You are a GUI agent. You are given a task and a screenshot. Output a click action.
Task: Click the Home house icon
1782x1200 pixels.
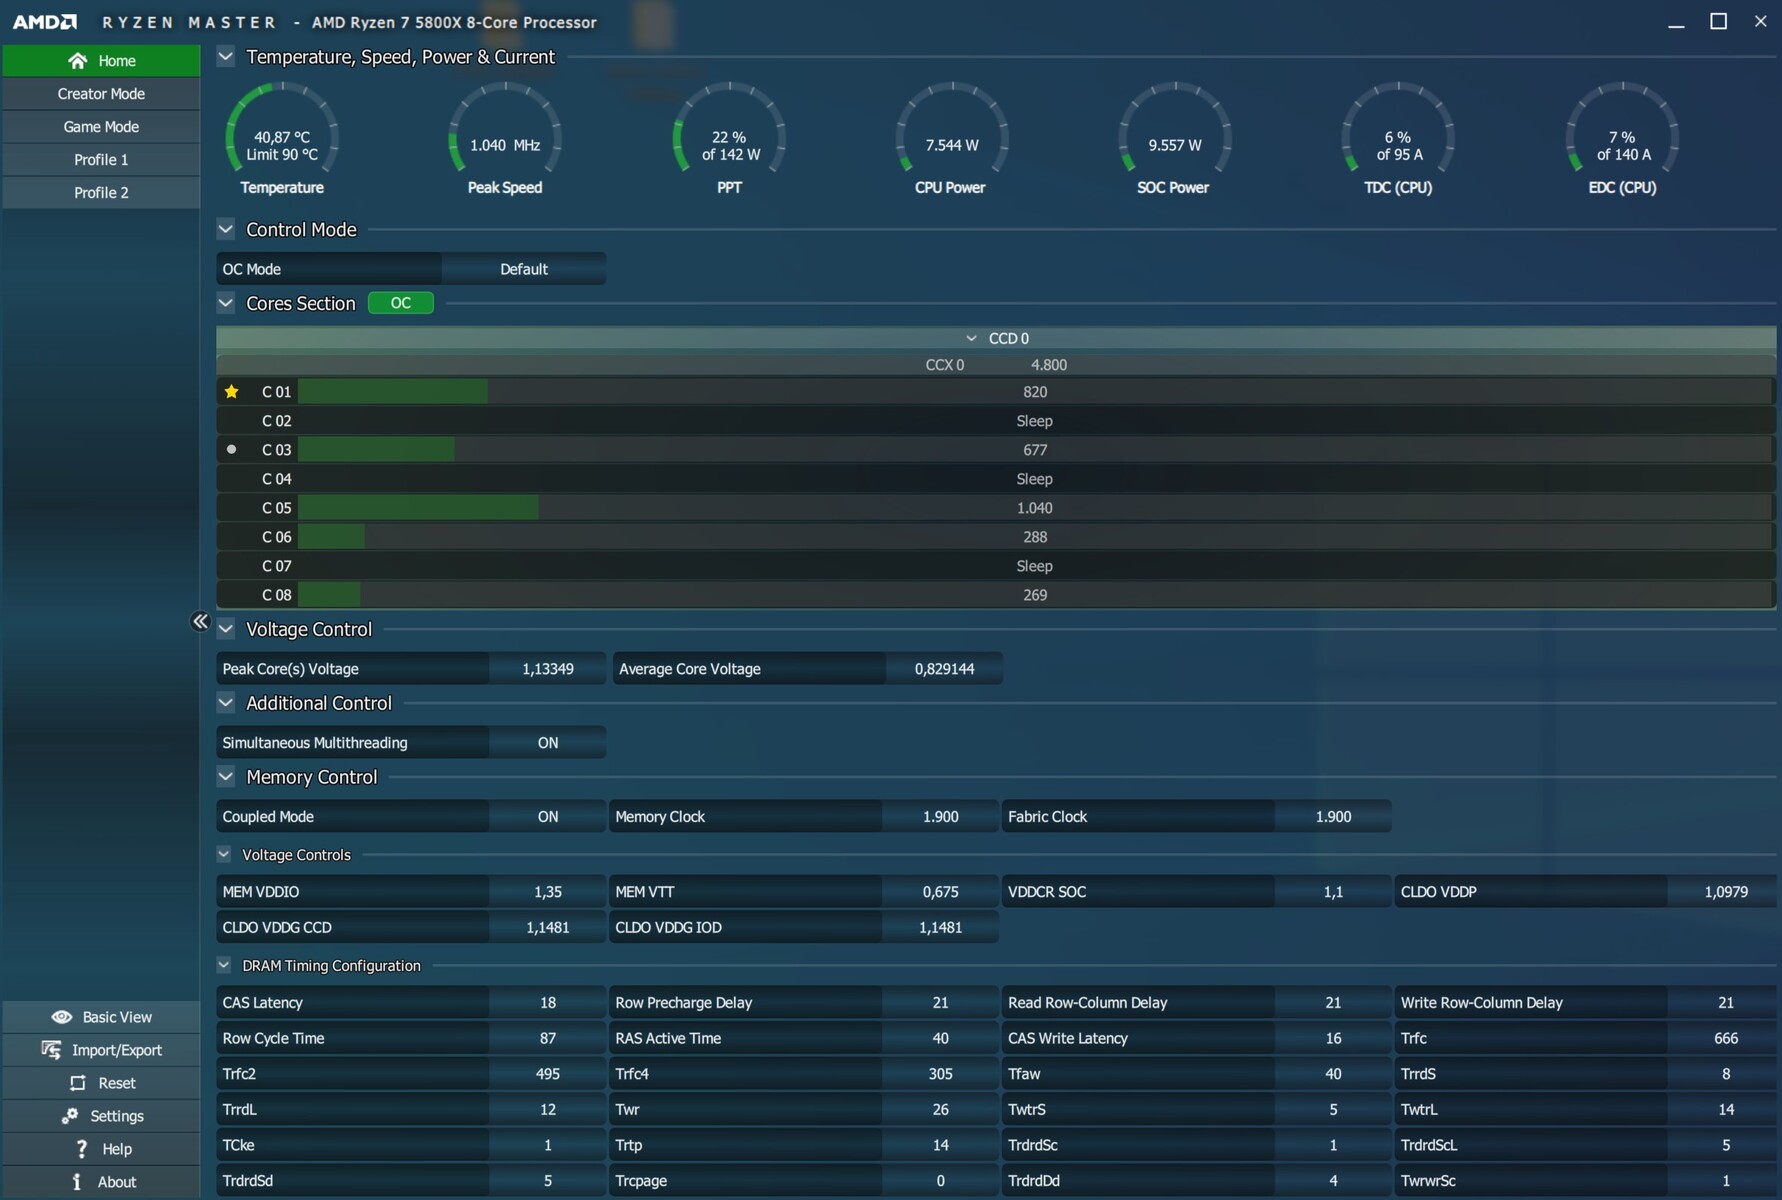pos(77,61)
